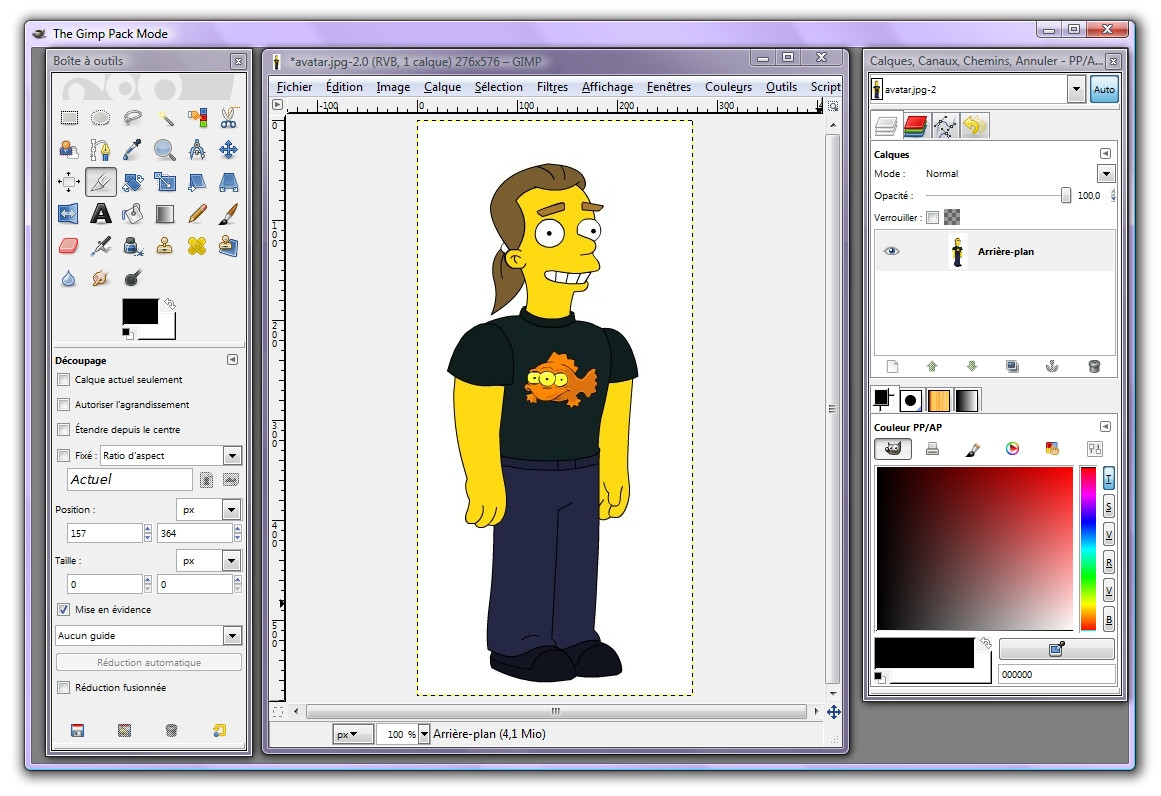Select the Flip tool
This screenshot has height=796, width=1161.
(67, 214)
